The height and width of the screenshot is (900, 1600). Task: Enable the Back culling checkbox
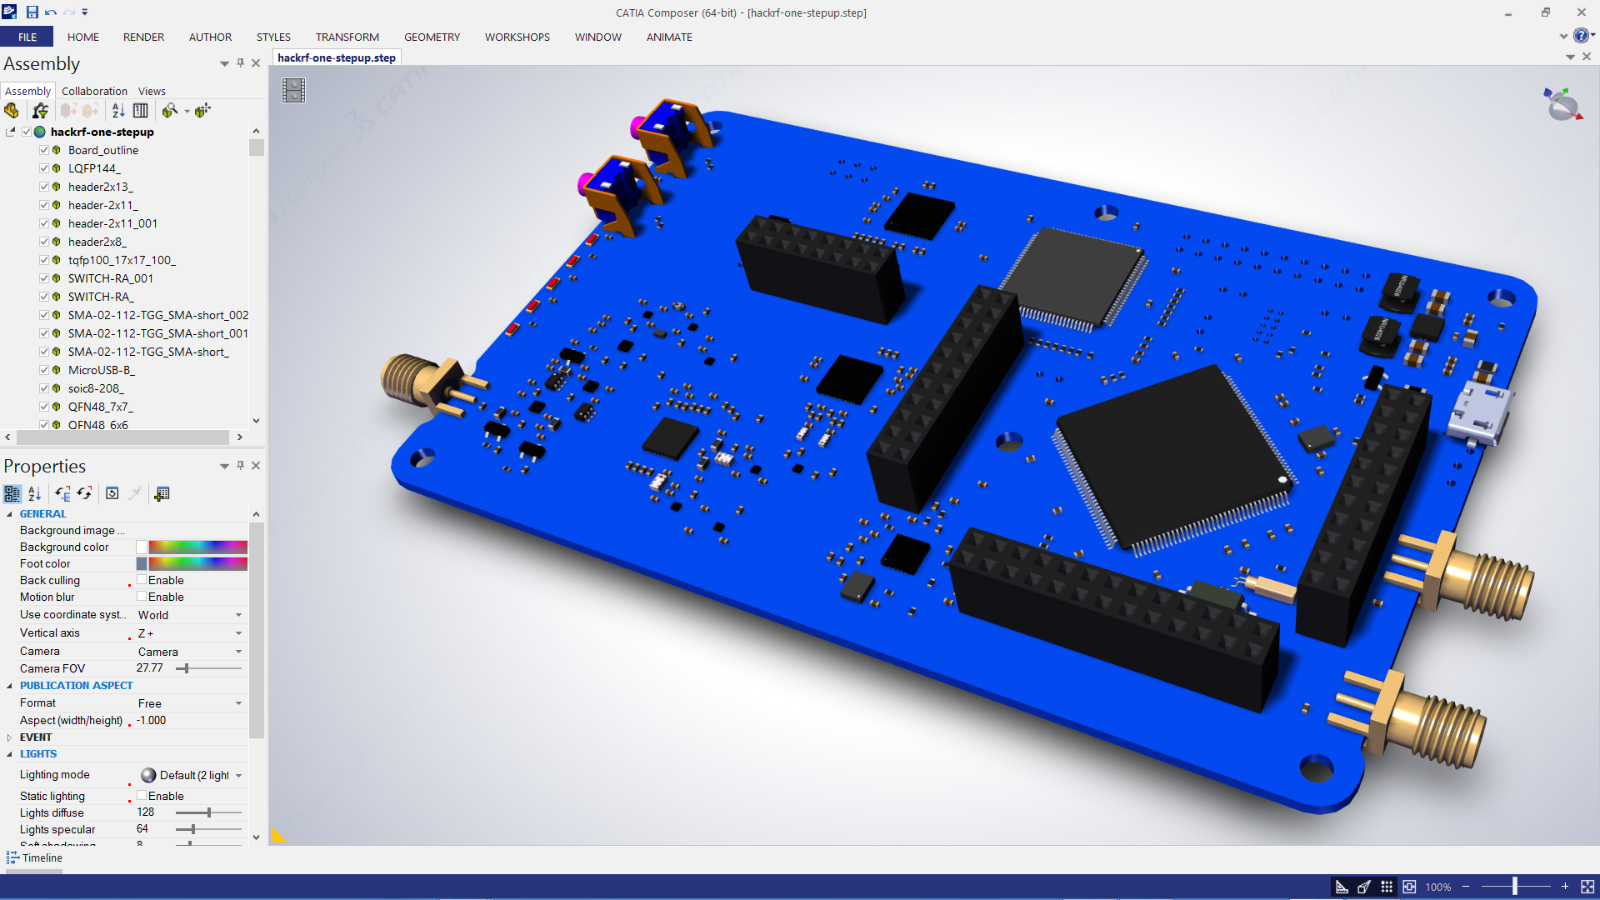tap(142, 580)
